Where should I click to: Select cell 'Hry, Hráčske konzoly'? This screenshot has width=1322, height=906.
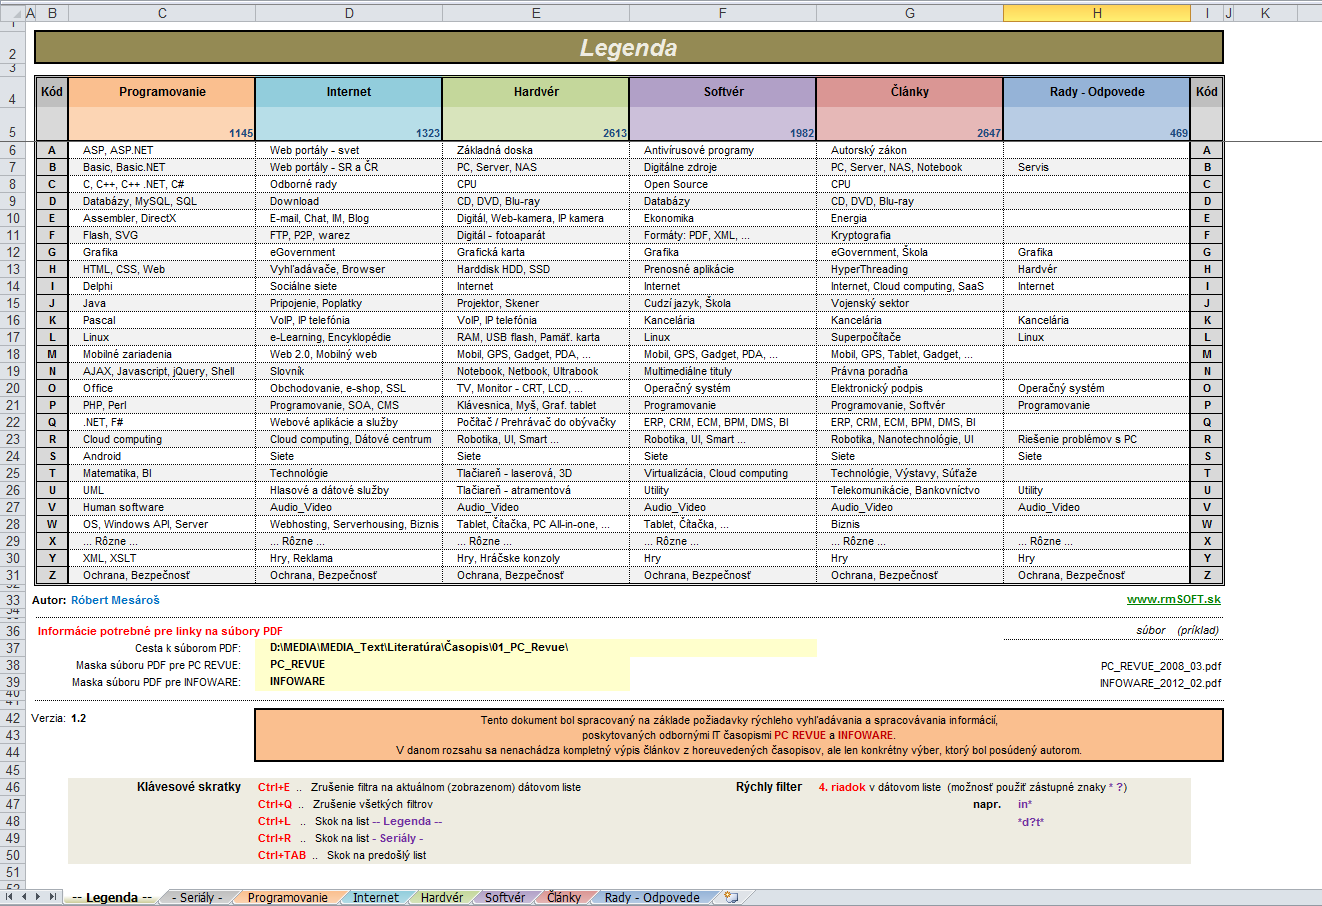(536, 558)
